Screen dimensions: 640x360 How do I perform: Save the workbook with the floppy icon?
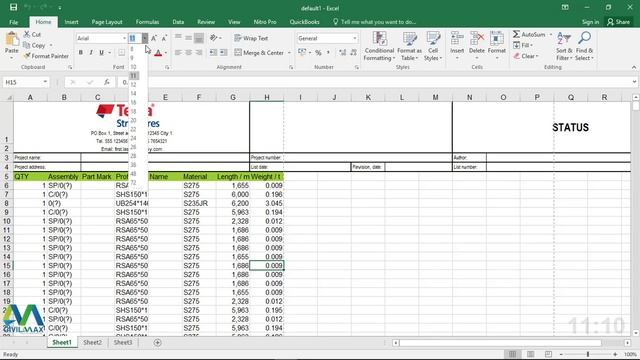(13, 7)
